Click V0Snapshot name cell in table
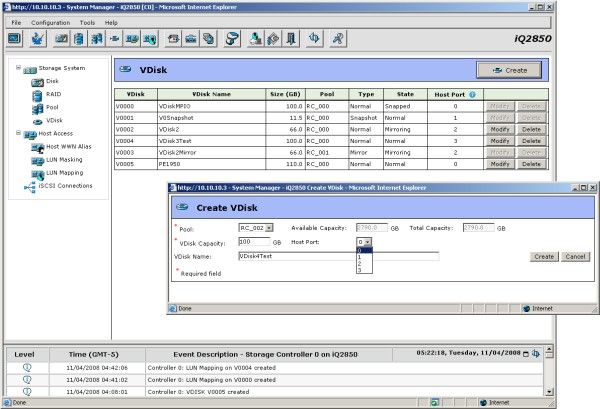Image resolution: width=600 pixels, height=409 pixels. pos(211,118)
